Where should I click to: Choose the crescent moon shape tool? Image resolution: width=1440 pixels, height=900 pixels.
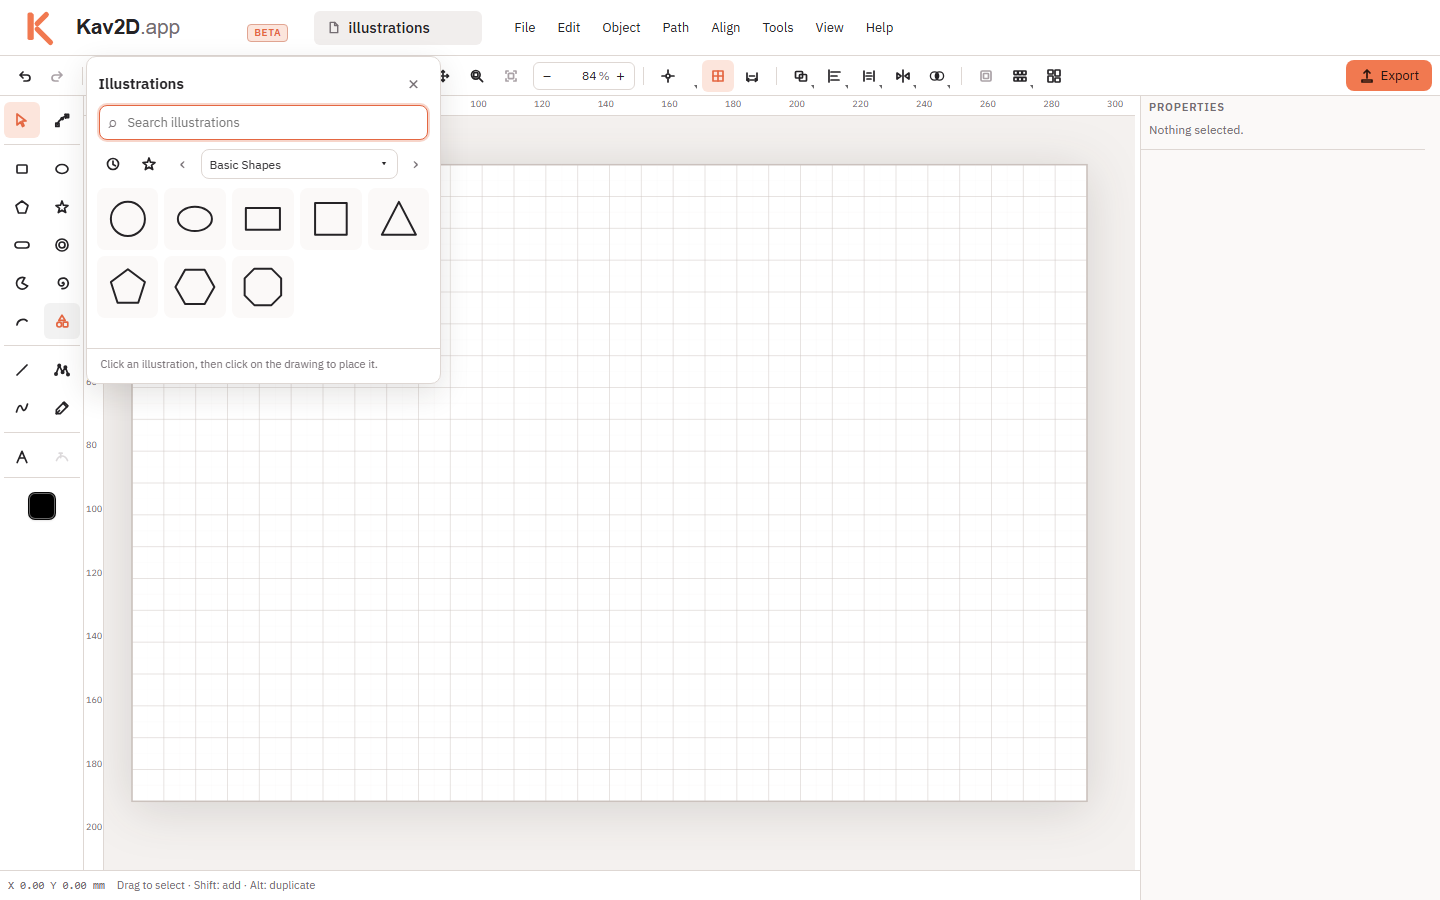[x=22, y=283]
